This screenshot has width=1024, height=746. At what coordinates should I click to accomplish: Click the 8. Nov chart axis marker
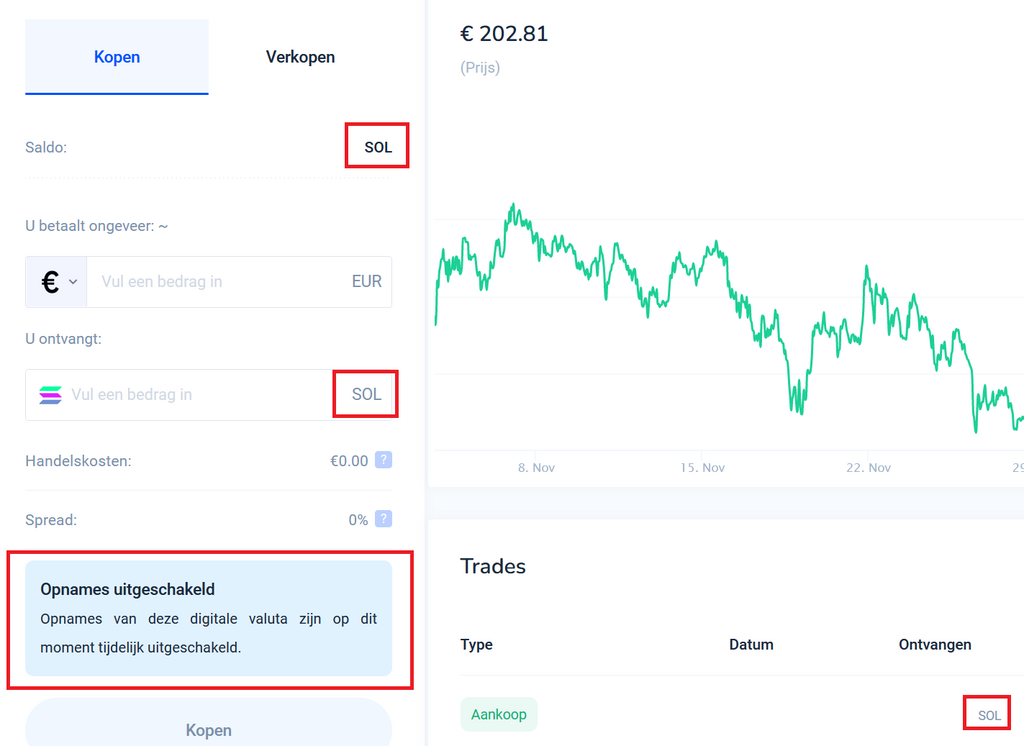coord(536,468)
